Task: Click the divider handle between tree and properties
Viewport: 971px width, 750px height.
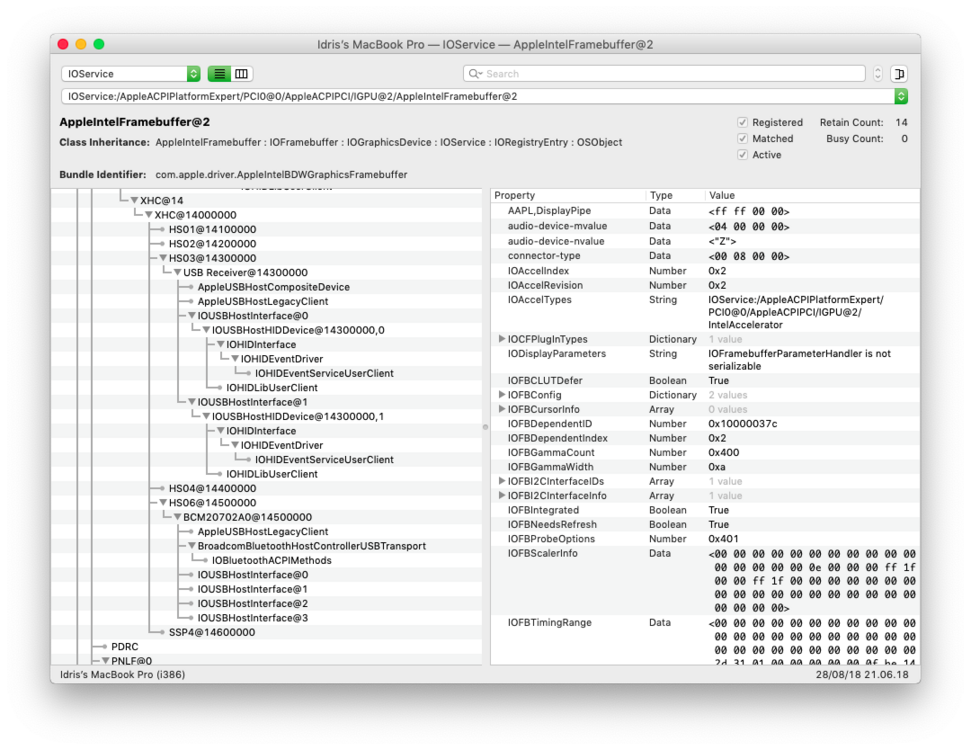Action: click(x=486, y=426)
